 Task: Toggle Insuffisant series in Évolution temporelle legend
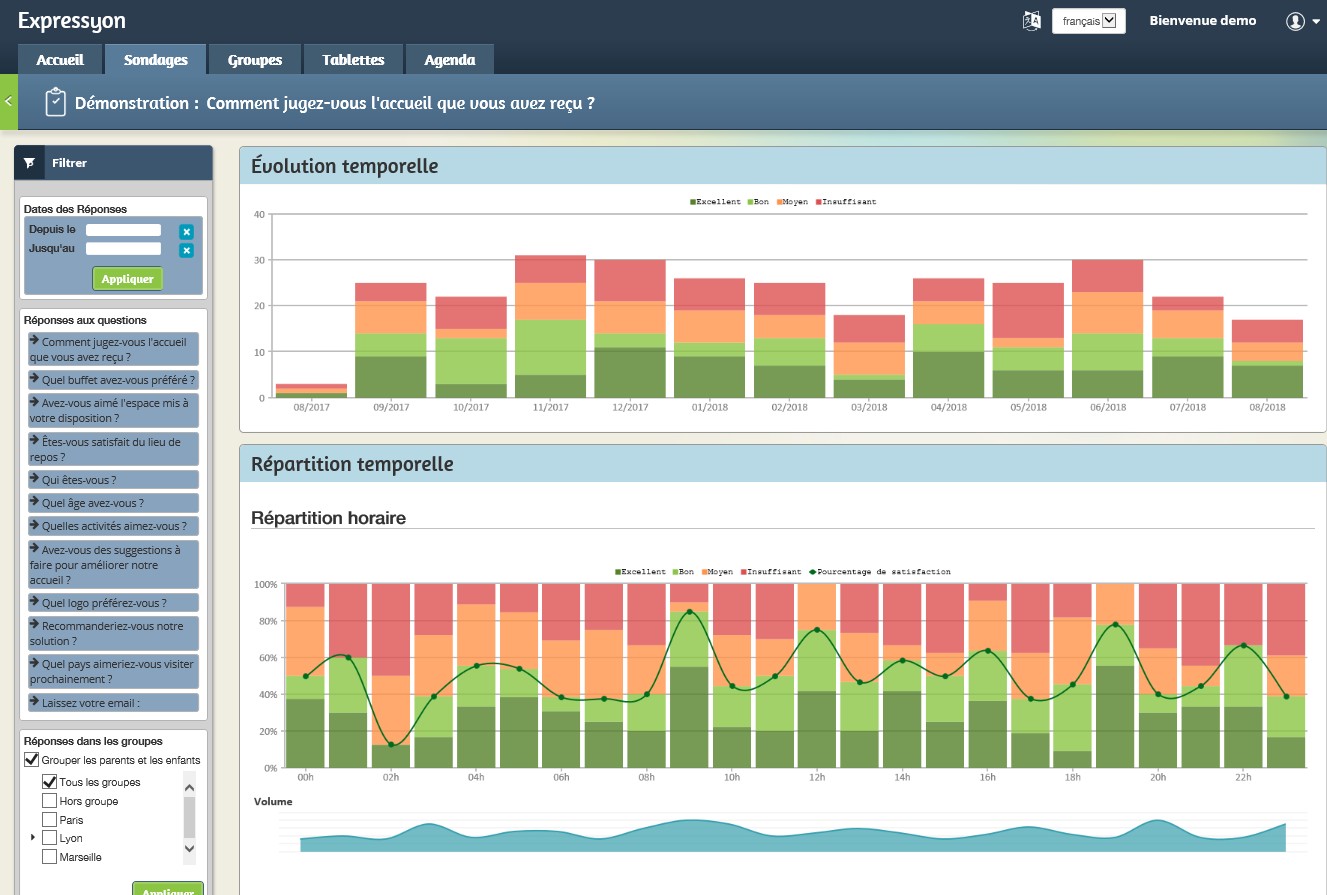click(846, 202)
